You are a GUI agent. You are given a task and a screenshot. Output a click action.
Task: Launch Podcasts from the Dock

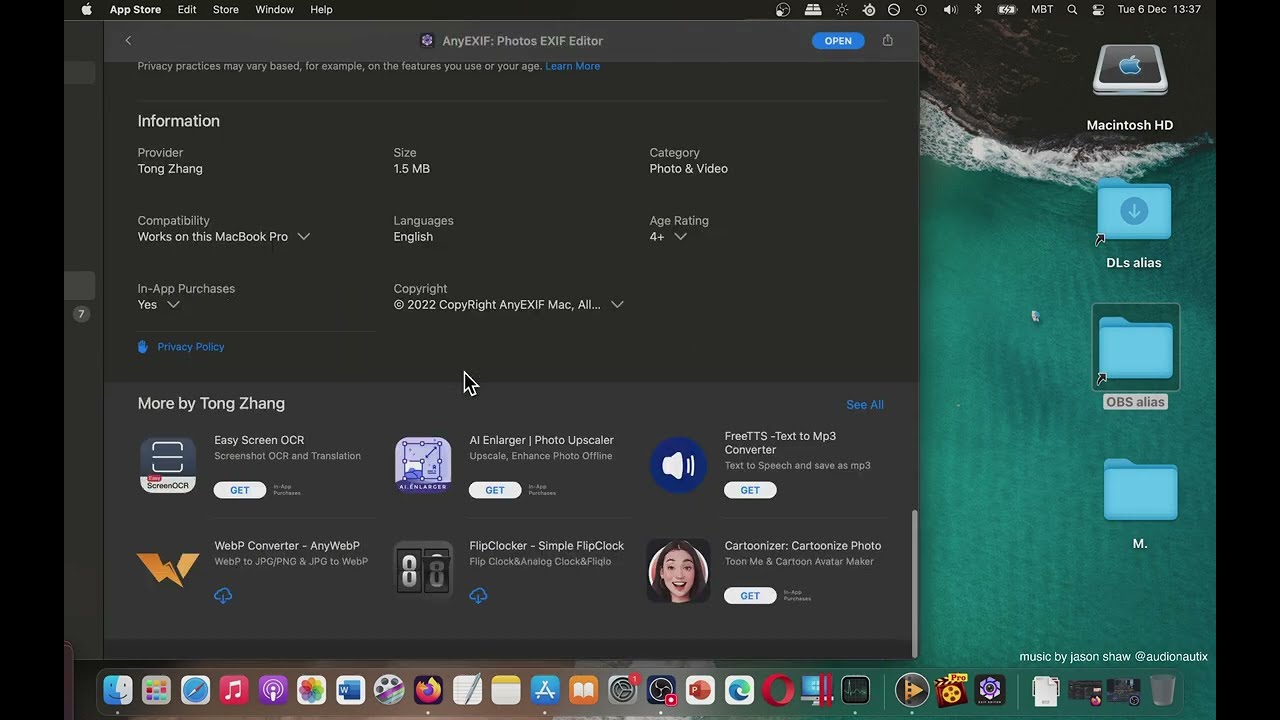click(273, 690)
